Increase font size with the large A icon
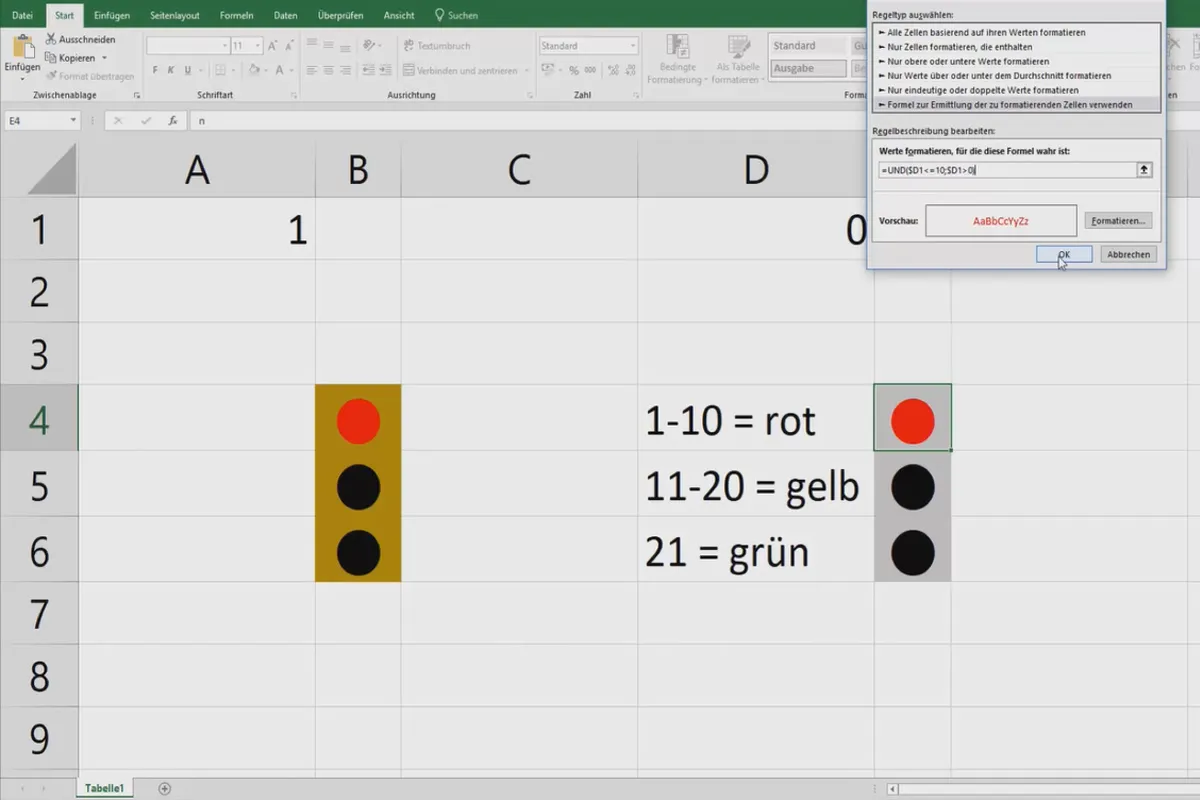This screenshot has width=1200, height=800. (x=274, y=46)
